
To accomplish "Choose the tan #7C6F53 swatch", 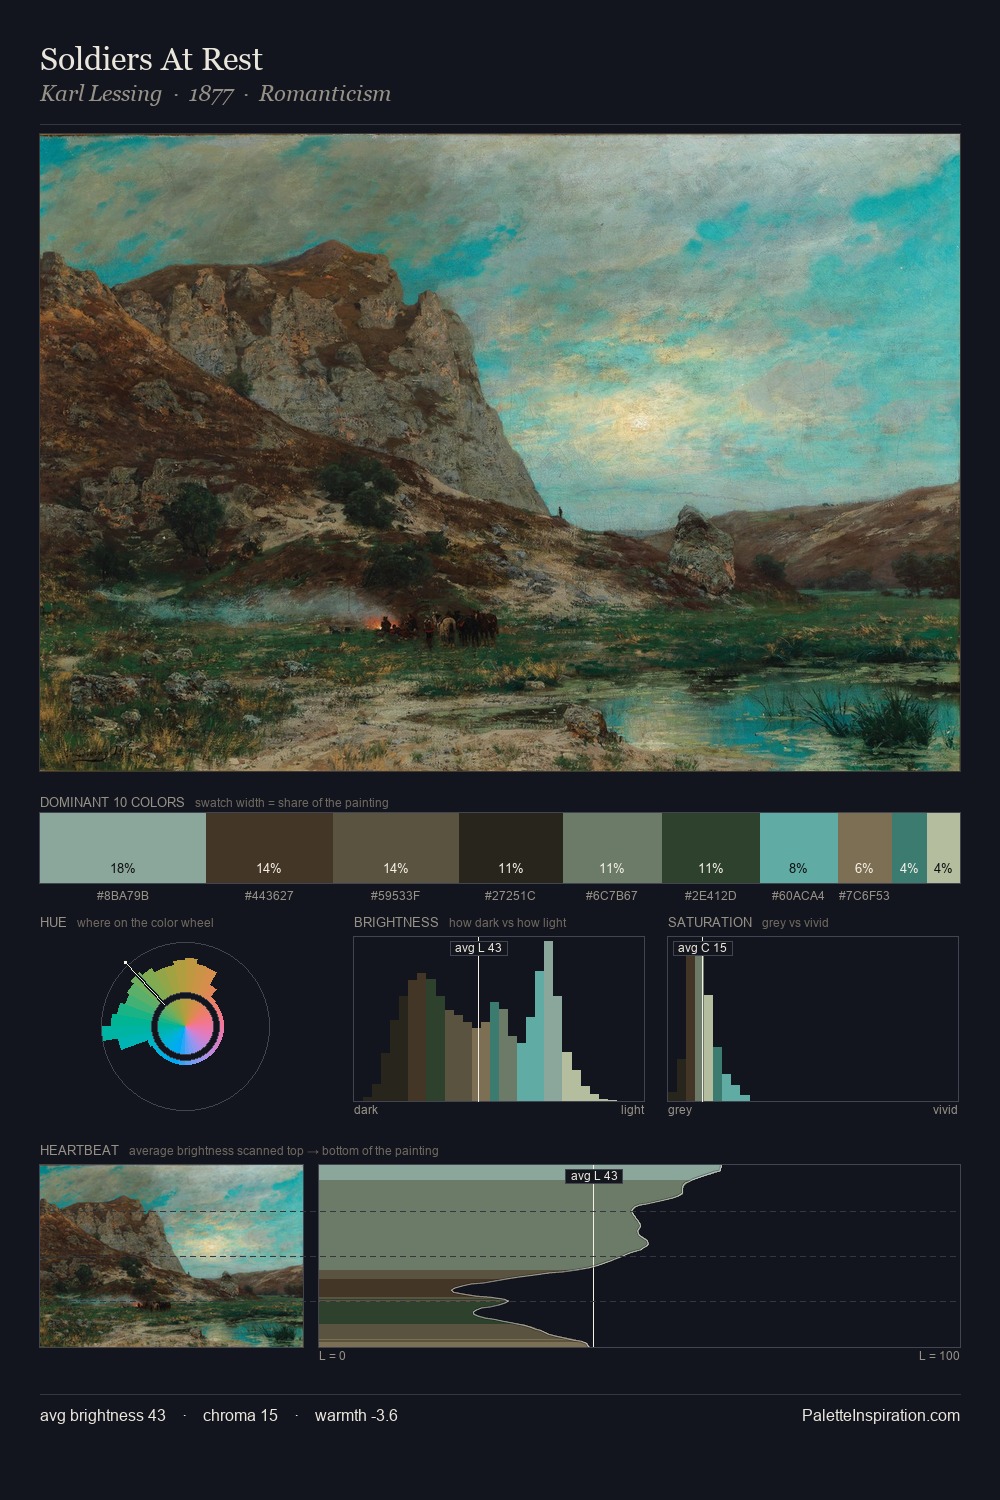I will tap(864, 848).
